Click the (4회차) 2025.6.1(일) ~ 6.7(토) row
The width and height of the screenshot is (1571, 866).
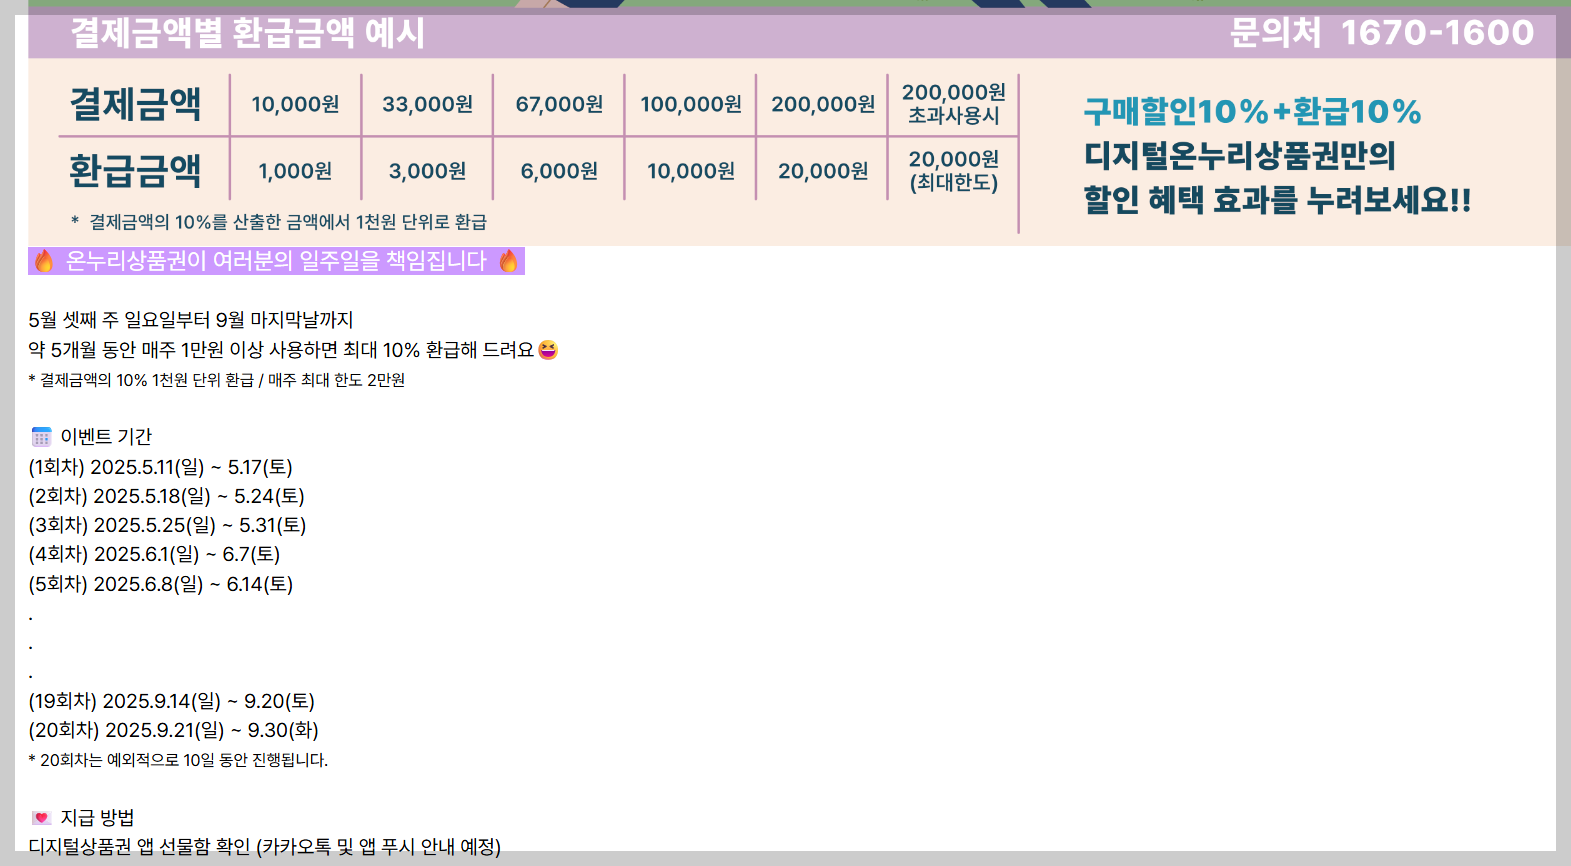[154, 554]
